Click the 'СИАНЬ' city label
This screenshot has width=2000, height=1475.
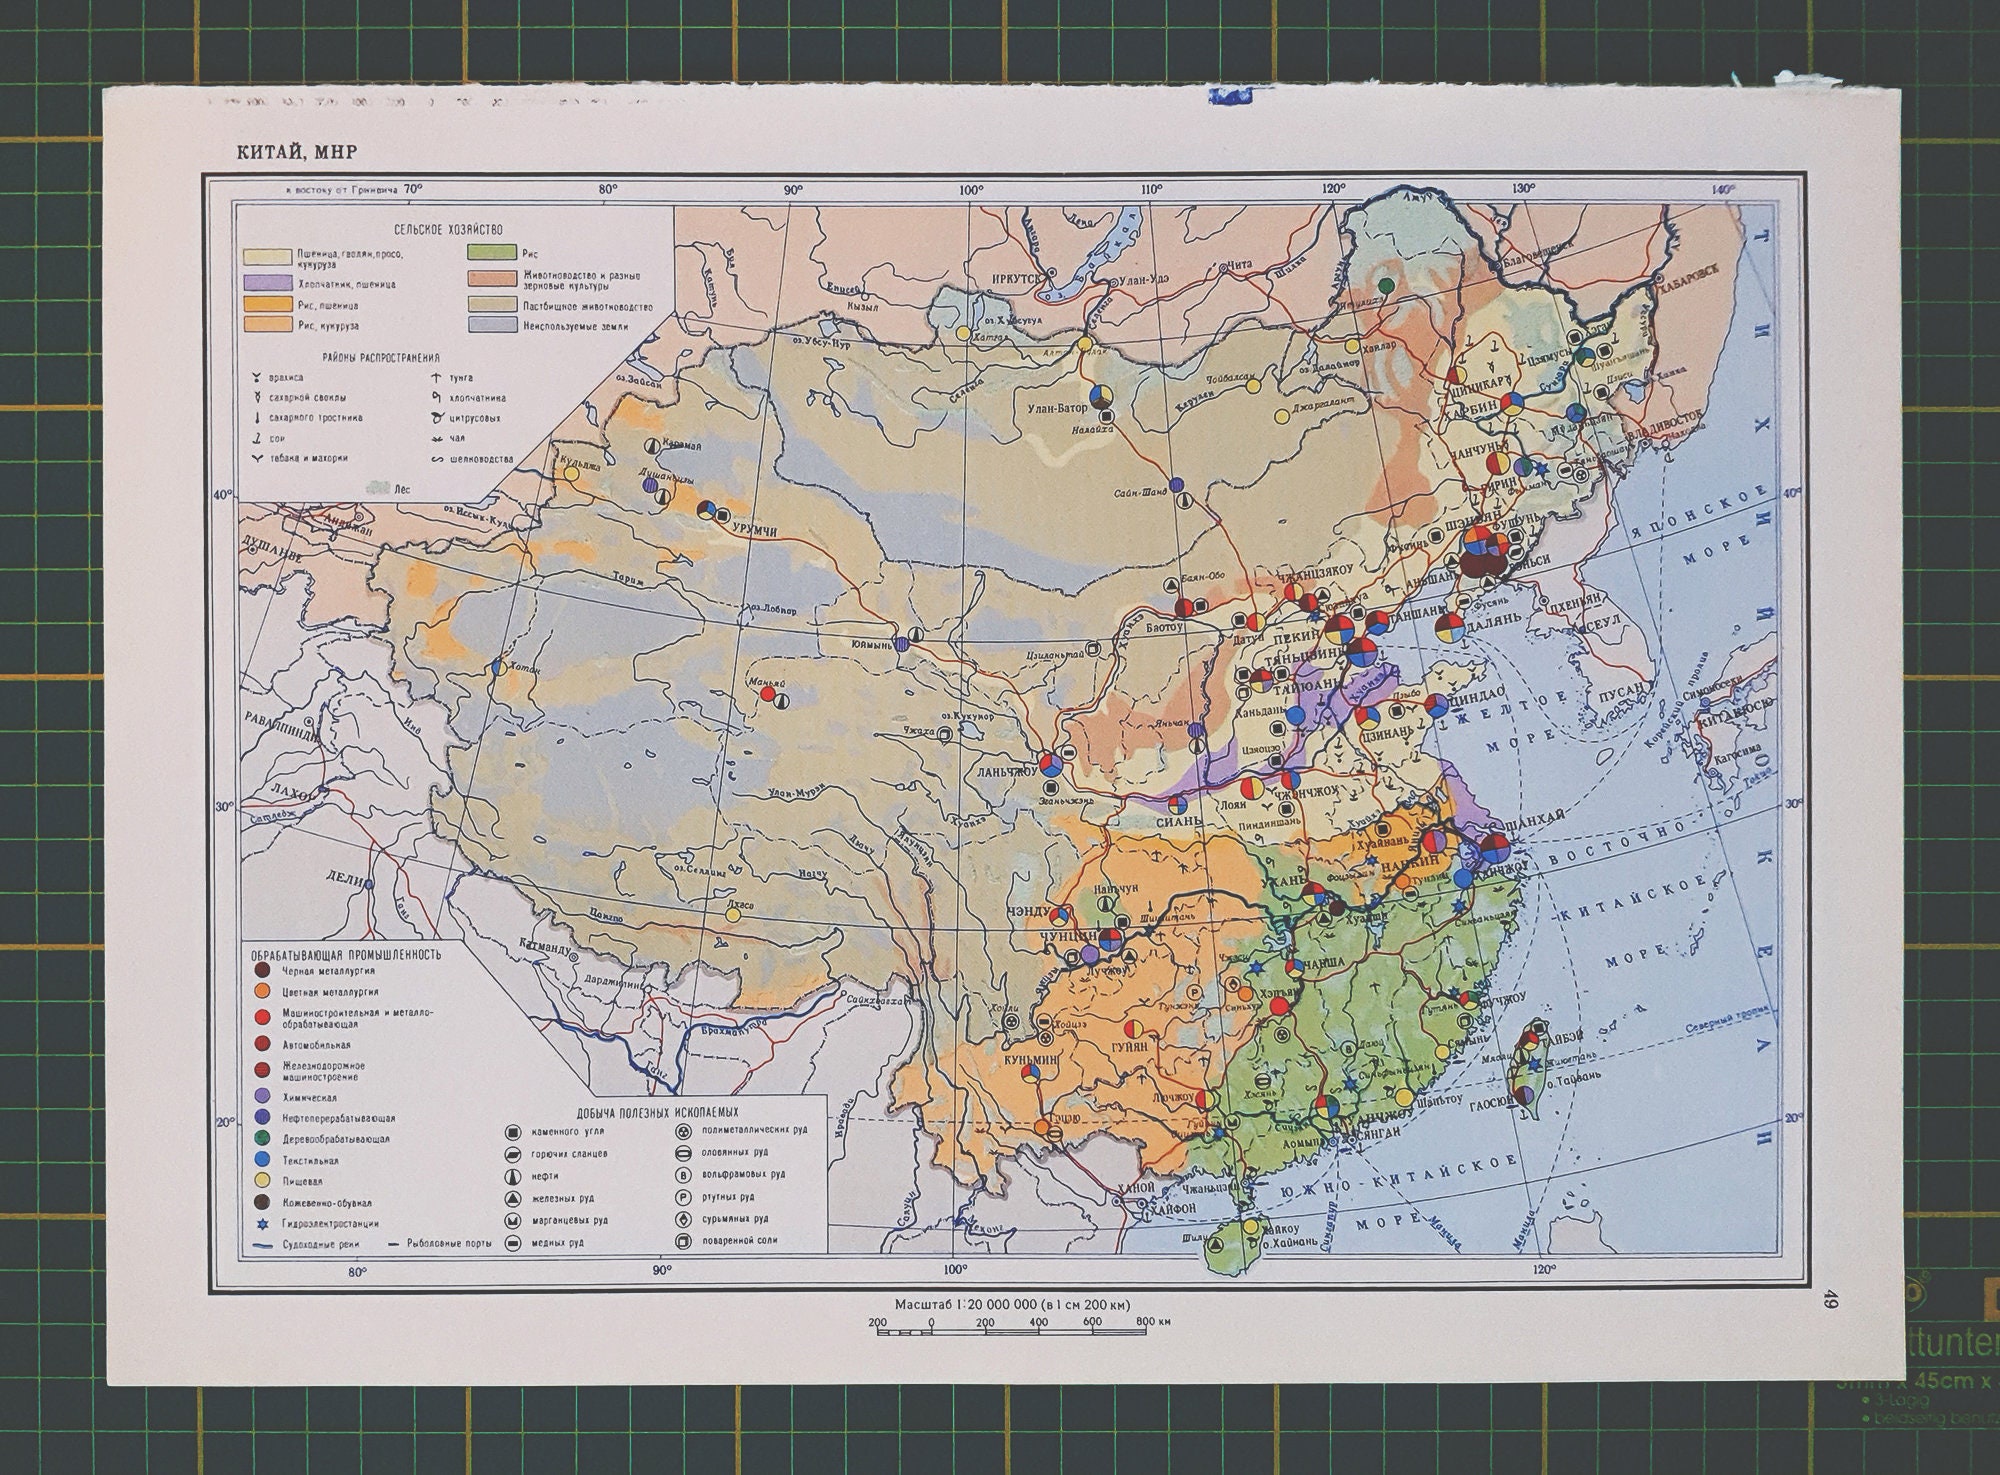coord(1177,821)
